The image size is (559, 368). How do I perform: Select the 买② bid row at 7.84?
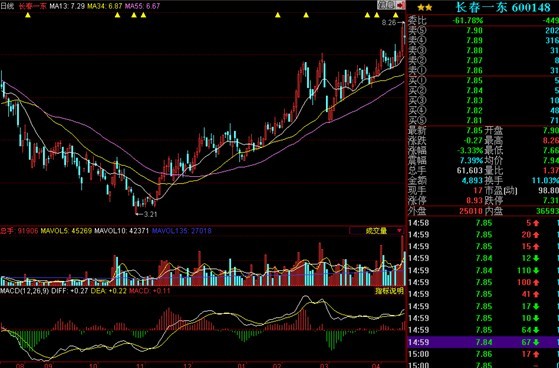click(483, 91)
